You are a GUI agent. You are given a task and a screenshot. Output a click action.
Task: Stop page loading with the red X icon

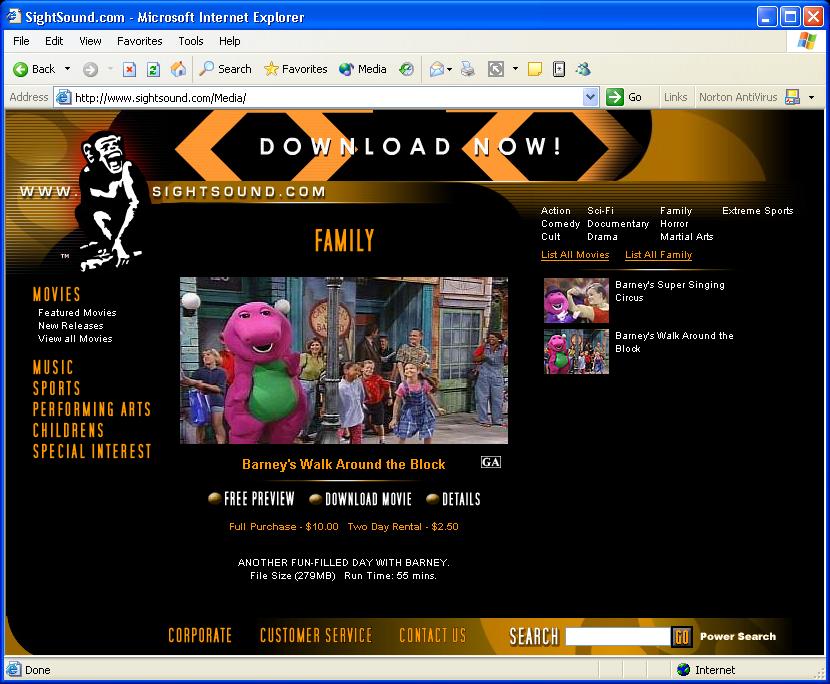point(129,69)
